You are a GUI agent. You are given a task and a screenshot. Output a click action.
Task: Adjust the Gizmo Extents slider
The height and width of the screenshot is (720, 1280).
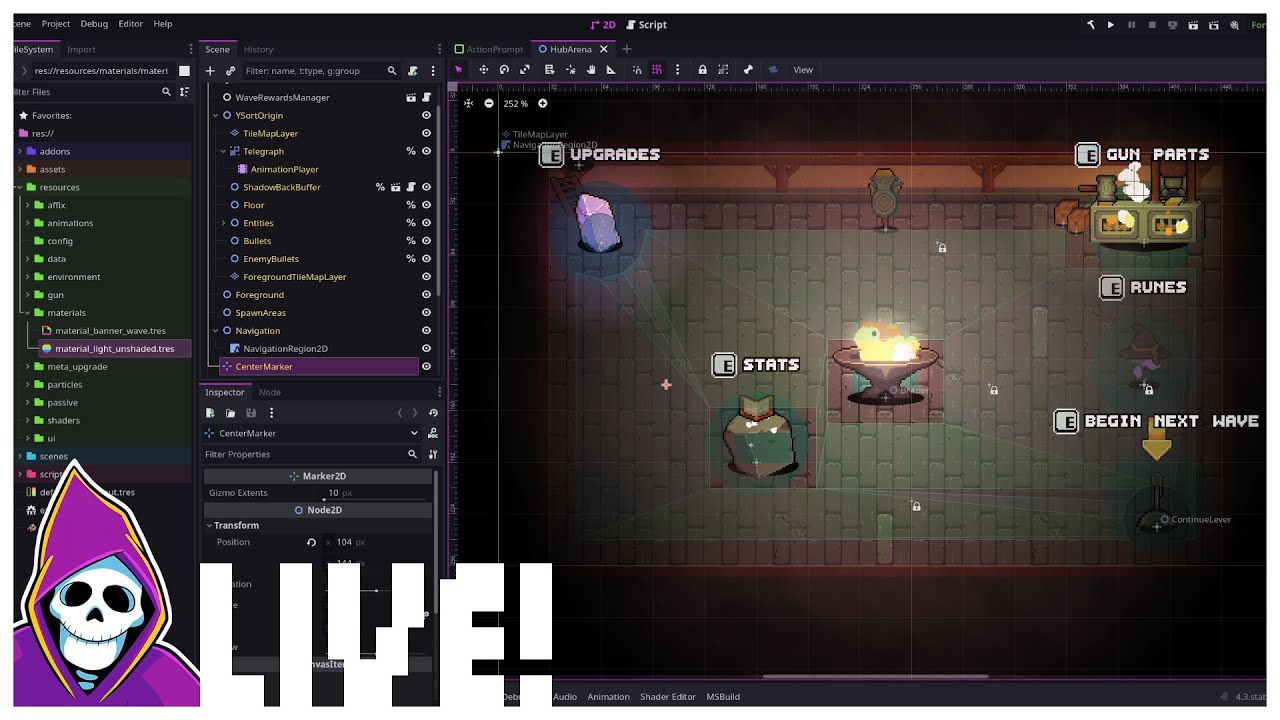pyautogui.click(x=375, y=498)
